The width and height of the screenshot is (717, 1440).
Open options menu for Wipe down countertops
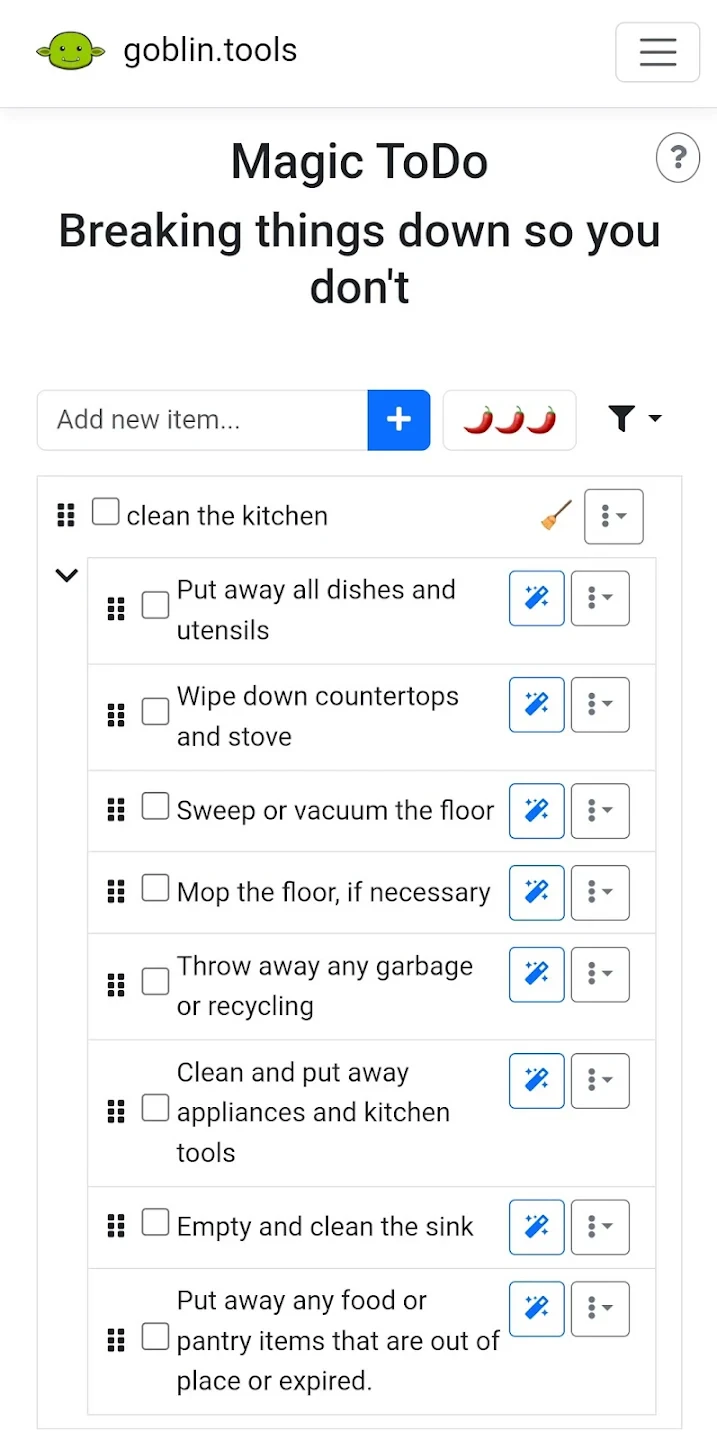tap(600, 705)
